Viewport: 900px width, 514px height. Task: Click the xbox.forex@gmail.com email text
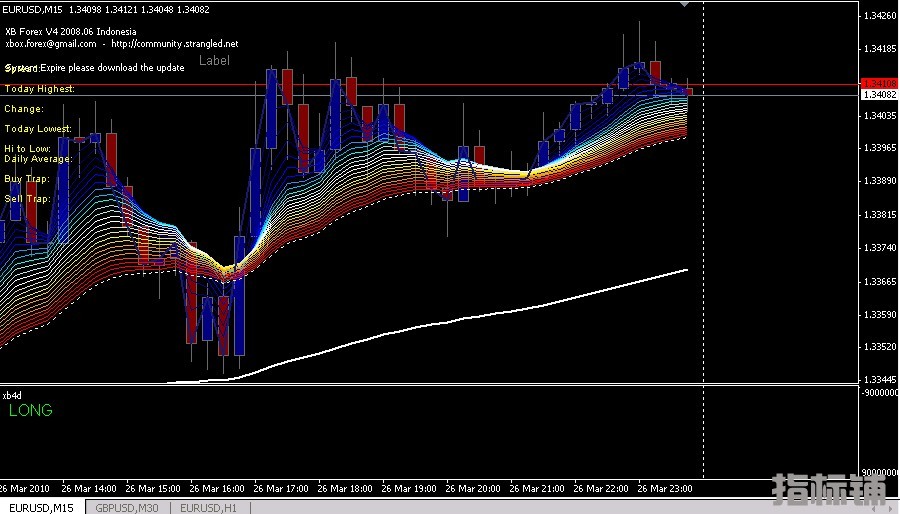tap(51, 44)
